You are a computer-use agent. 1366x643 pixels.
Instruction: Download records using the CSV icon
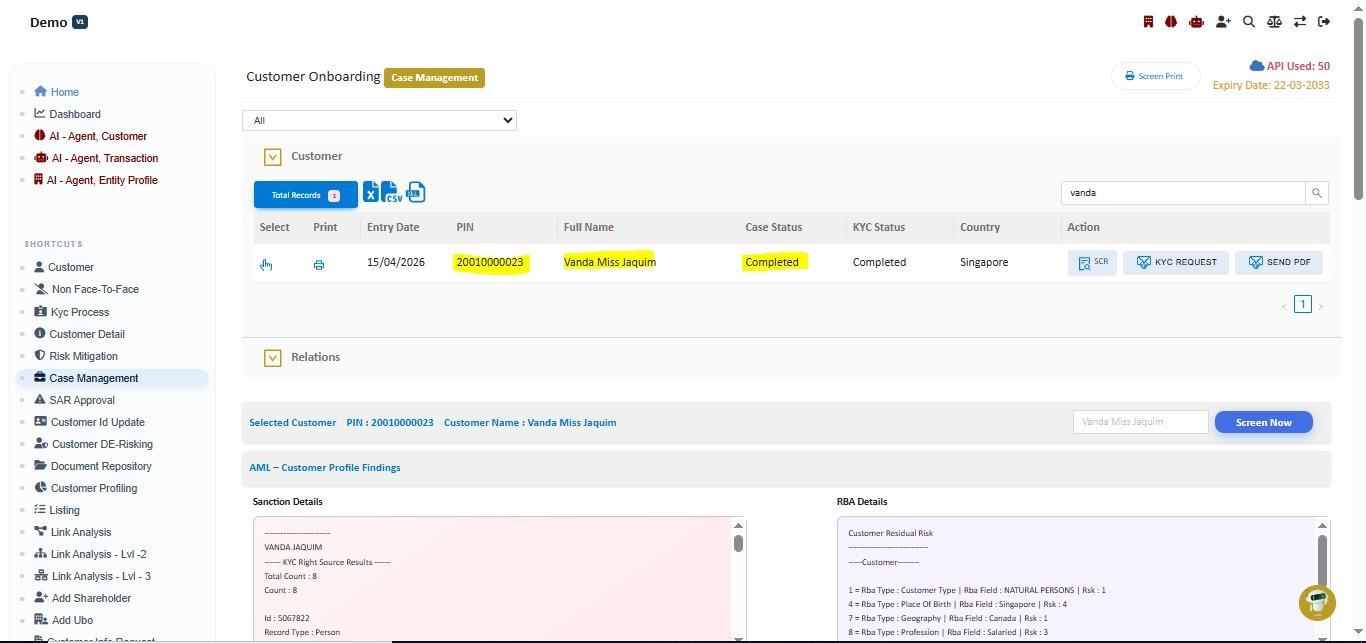tap(392, 192)
